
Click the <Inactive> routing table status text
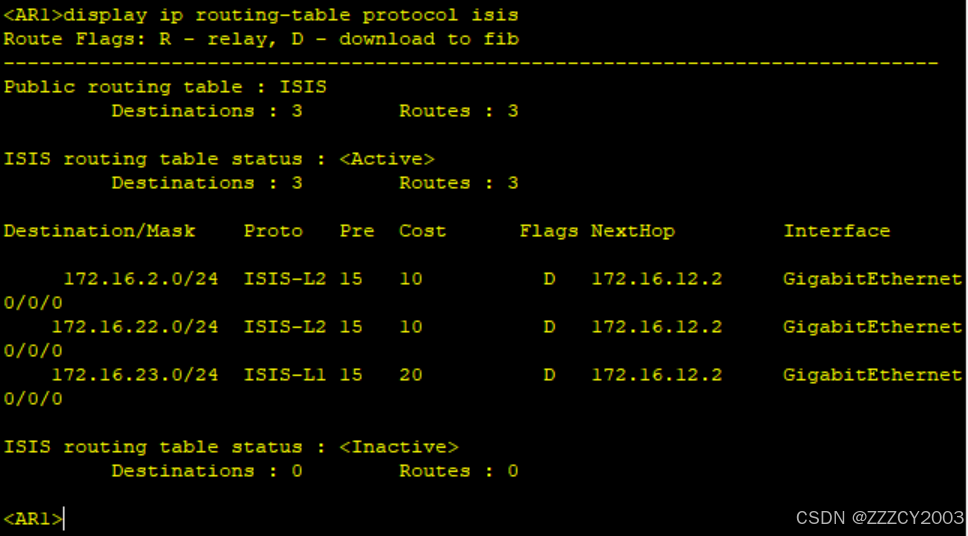click(x=399, y=447)
